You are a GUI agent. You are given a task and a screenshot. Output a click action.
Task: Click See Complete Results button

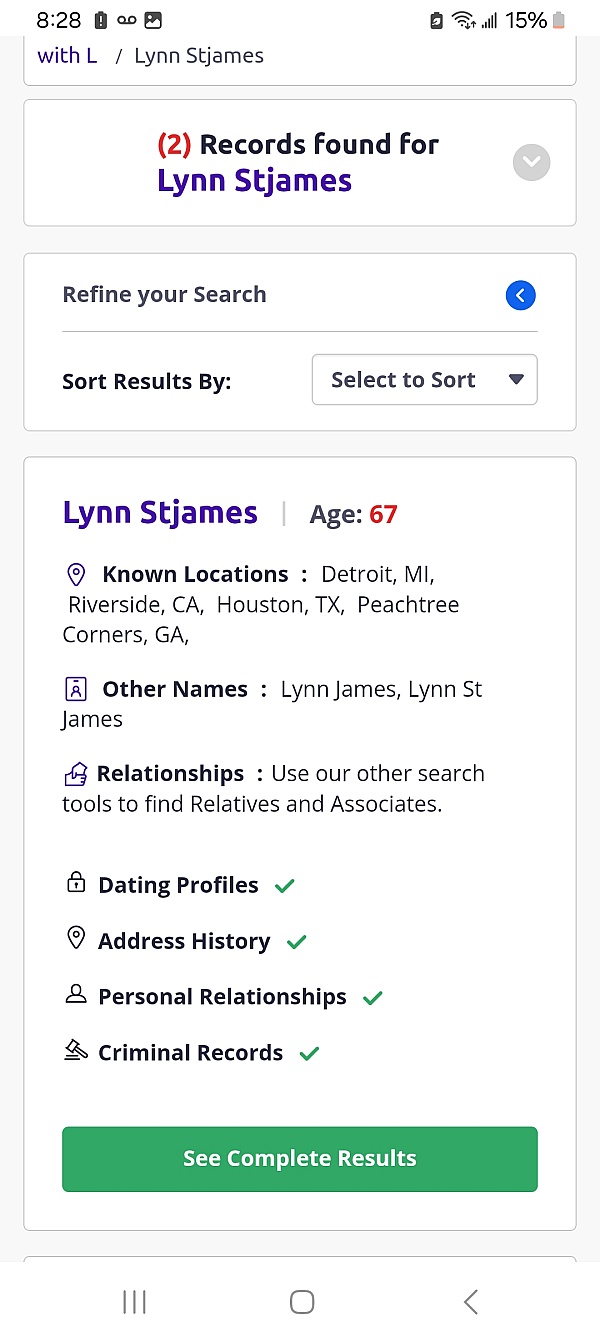(300, 1159)
